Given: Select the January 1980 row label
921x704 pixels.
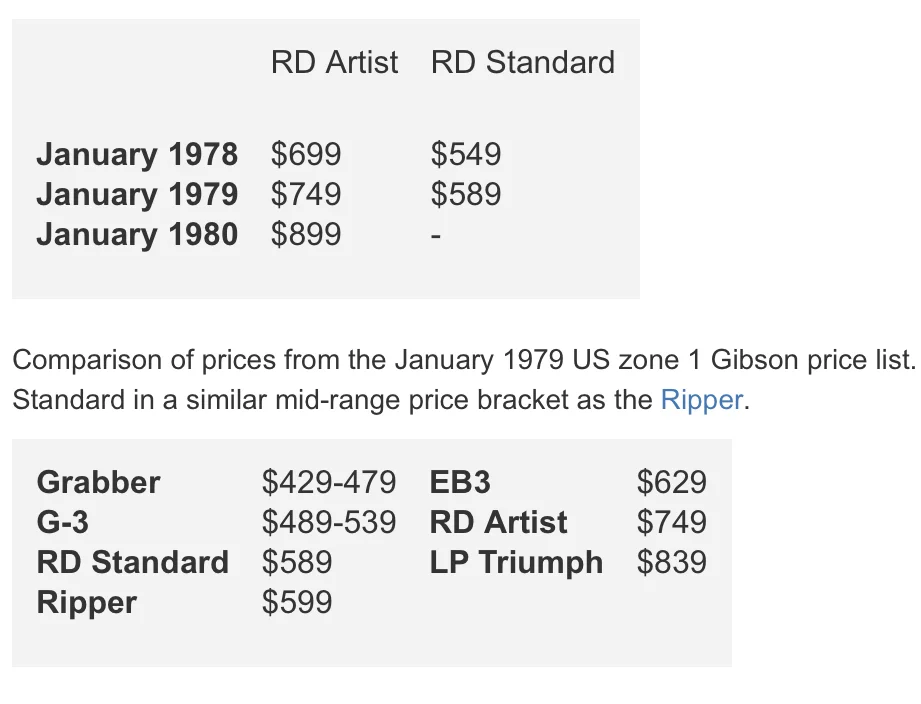Looking at the screenshot, I should coord(137,235).
